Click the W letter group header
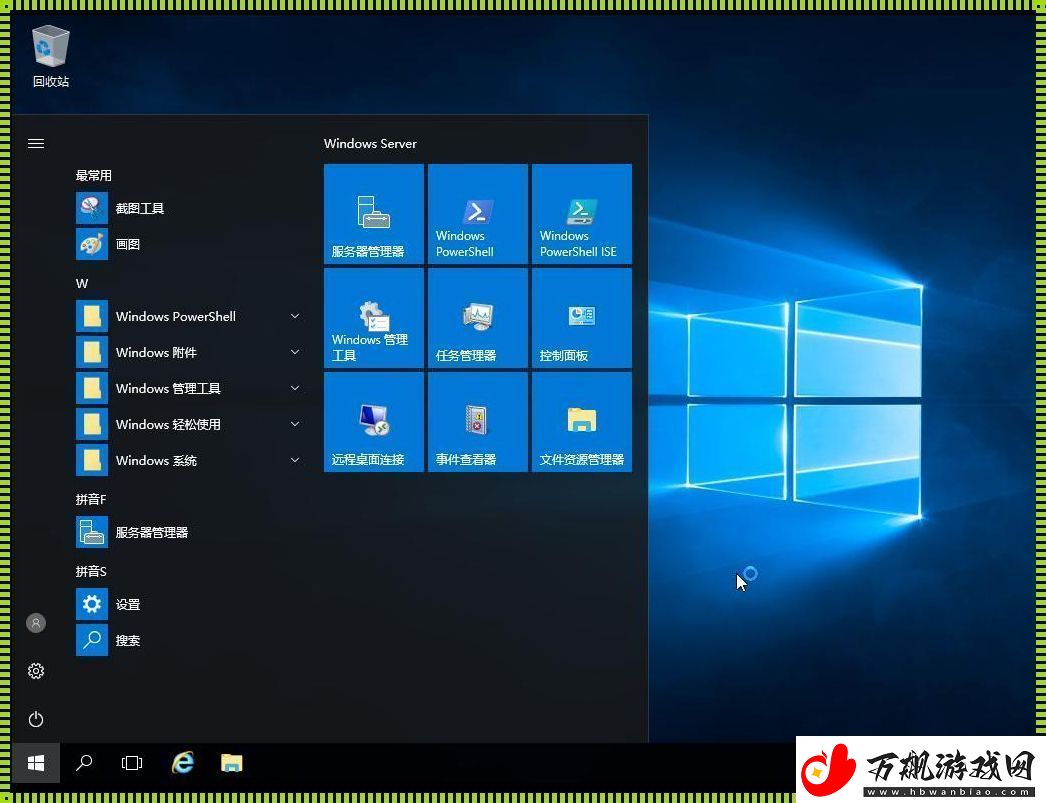This screenshot has width=1046, height=803. (82, 283)
